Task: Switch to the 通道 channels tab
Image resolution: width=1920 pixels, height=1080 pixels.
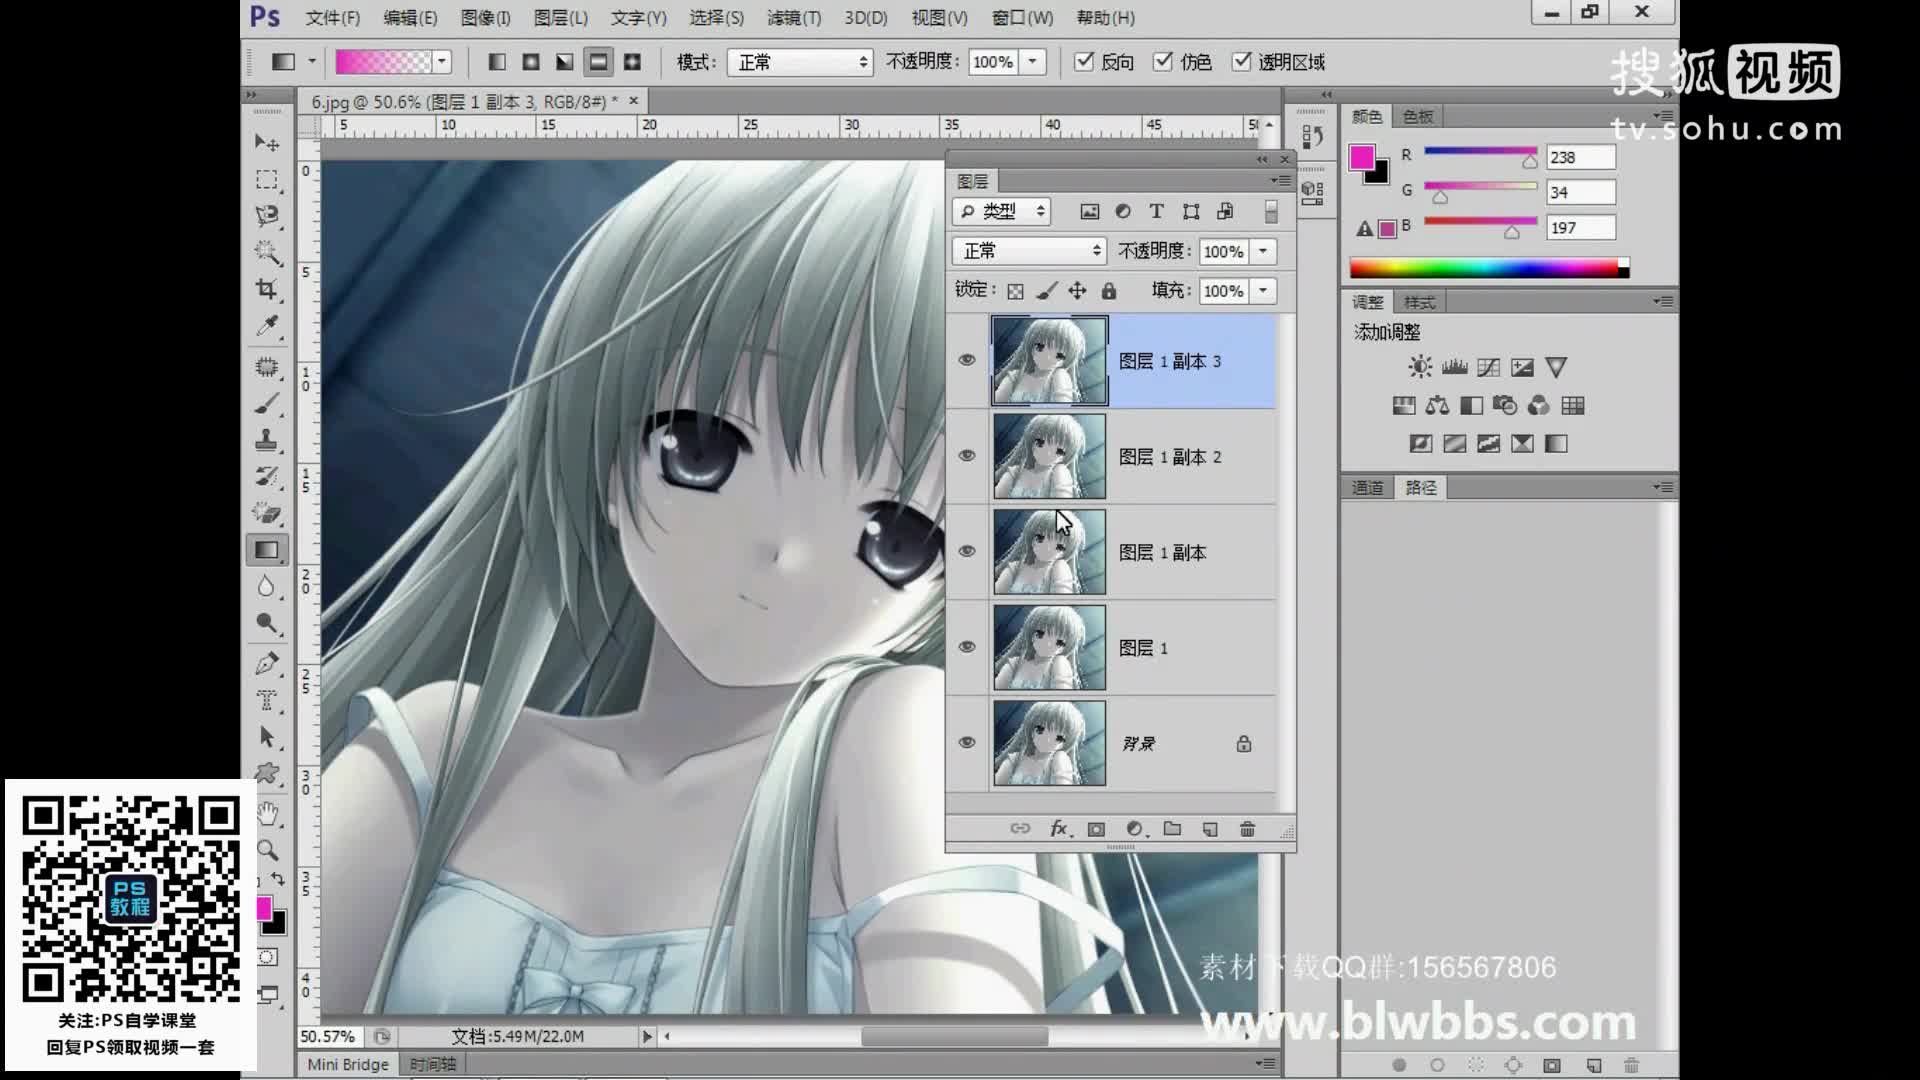Action: tap(1367, 488)
